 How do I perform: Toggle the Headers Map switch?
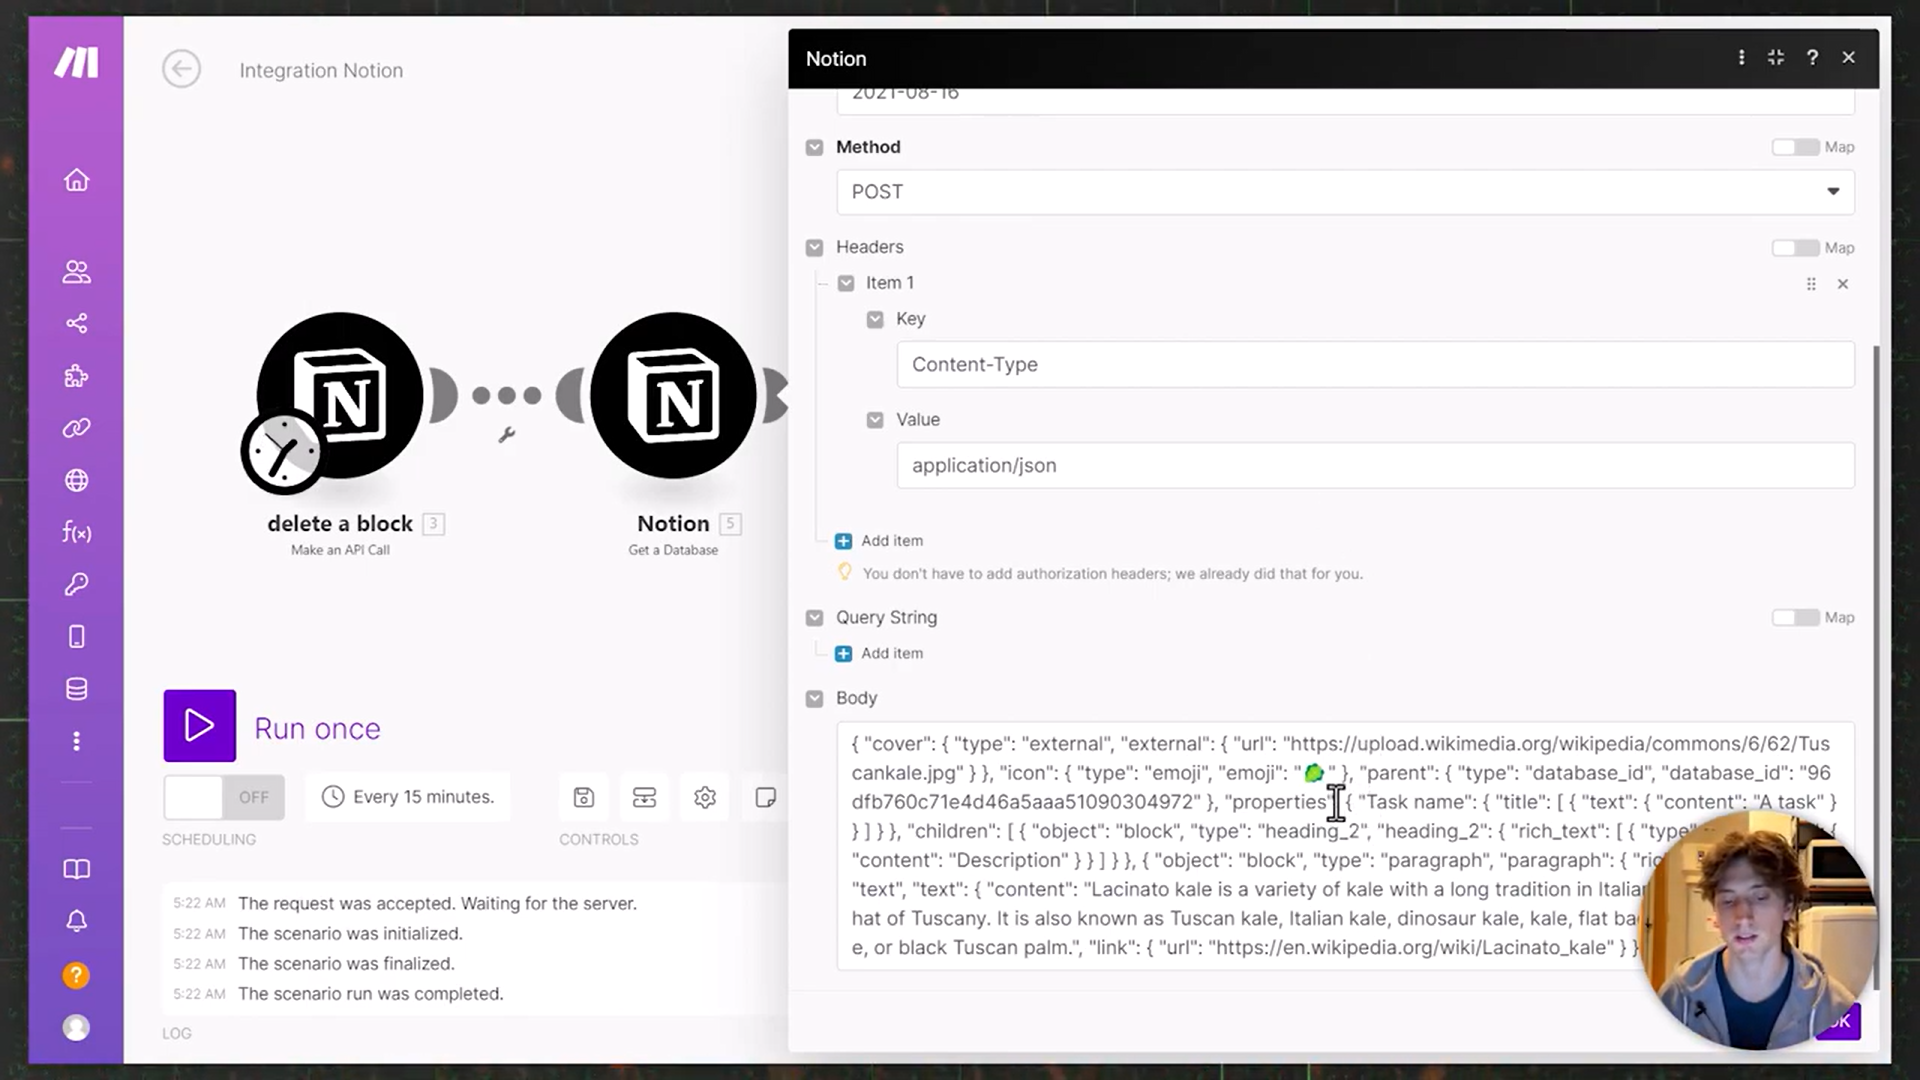(1795, 248)
